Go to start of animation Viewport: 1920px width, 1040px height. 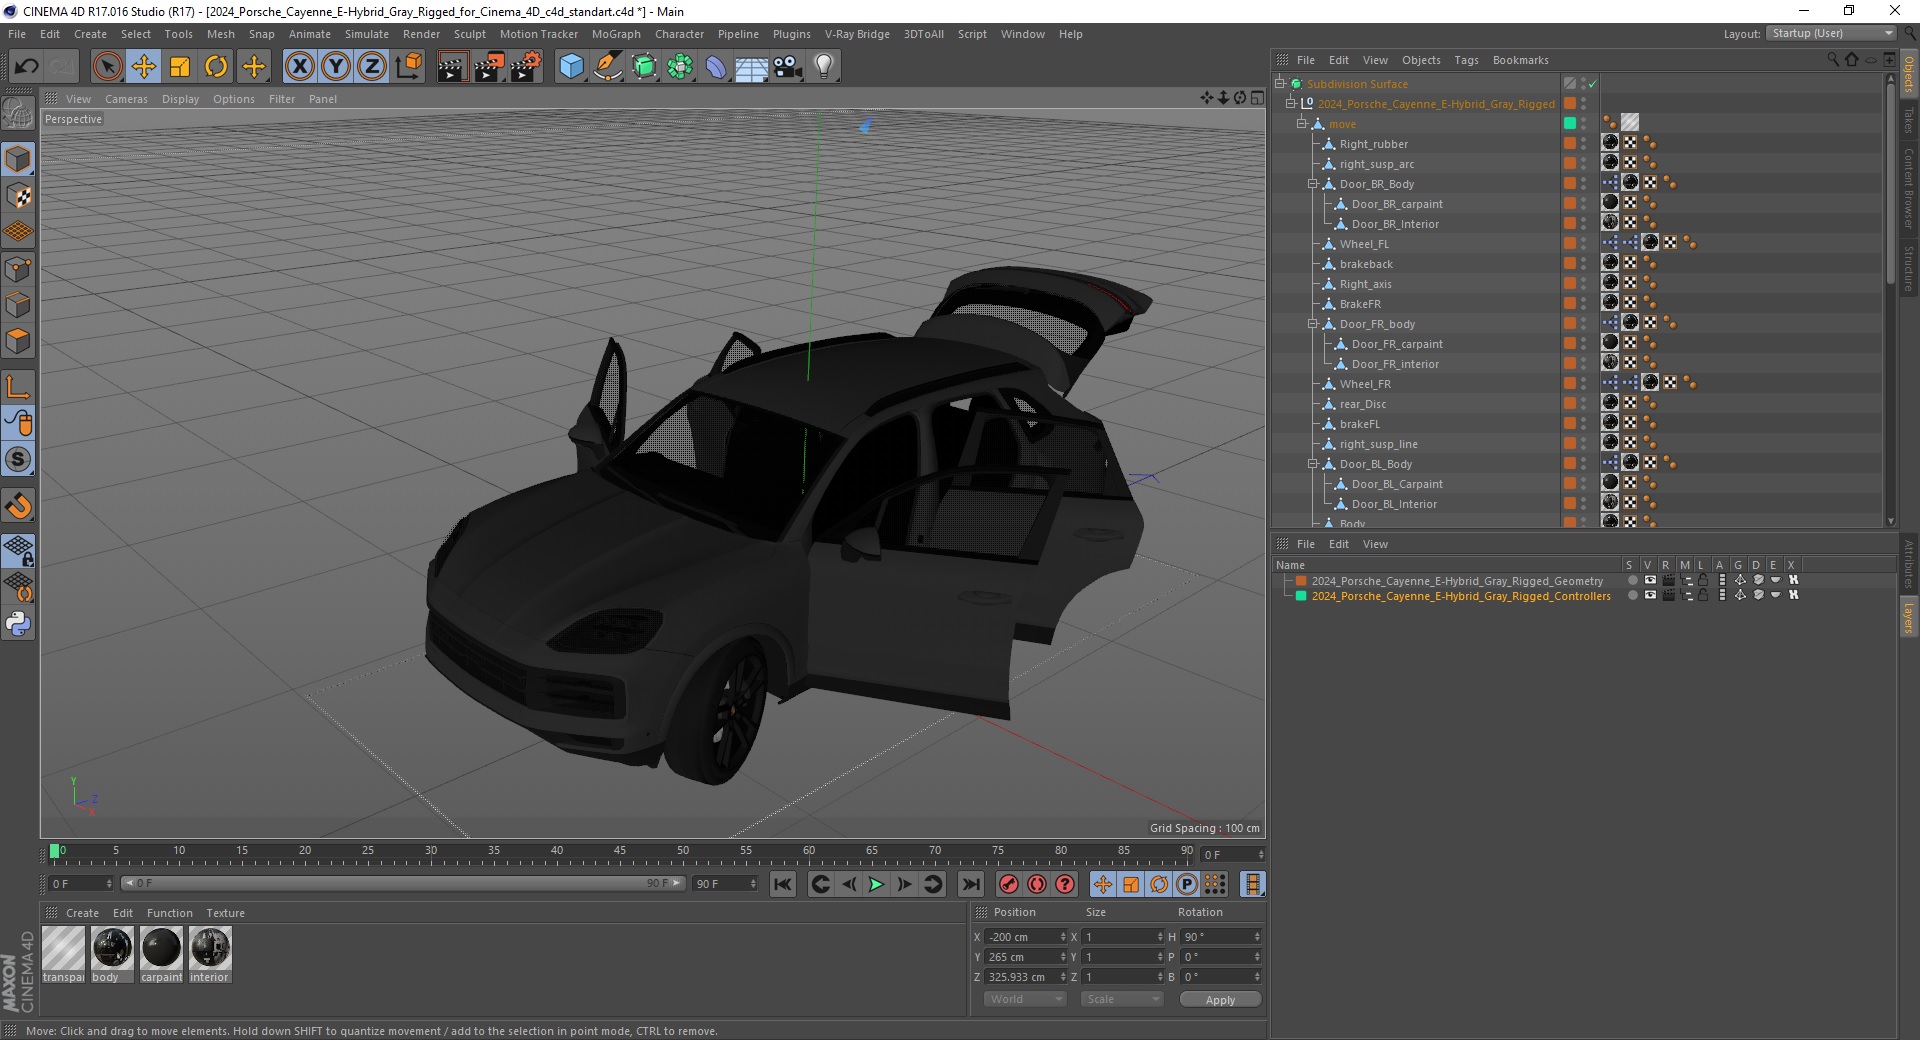(783, 884)
